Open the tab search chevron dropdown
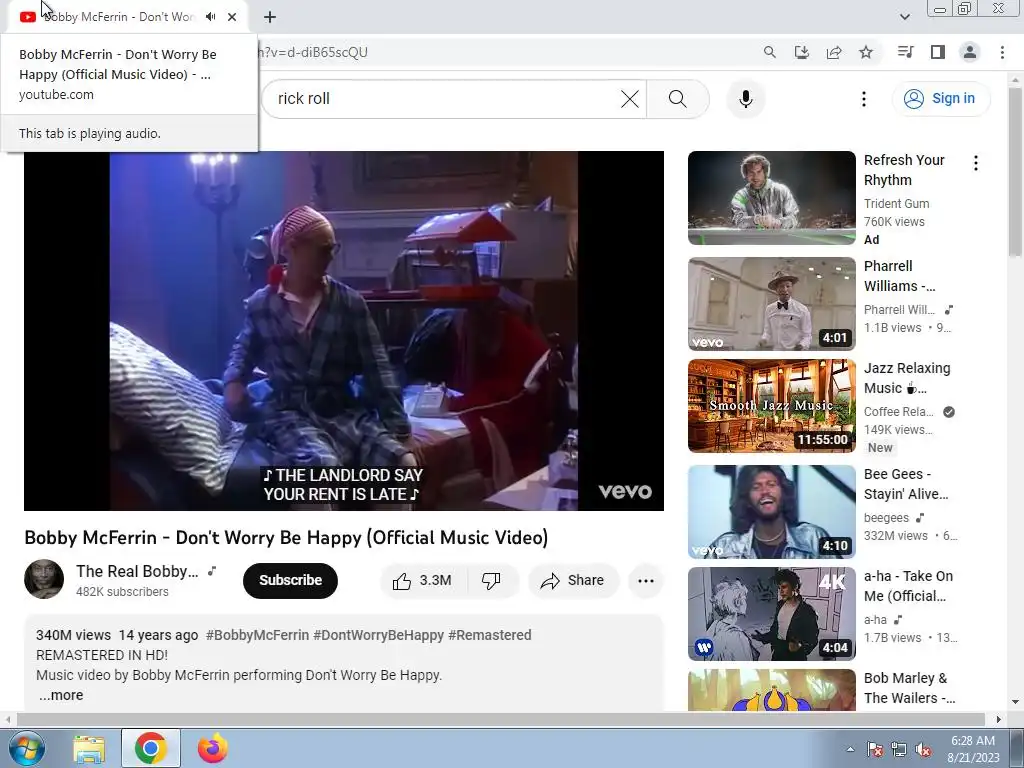Viewport: 1024px width, 768px height. coord(904,17)
